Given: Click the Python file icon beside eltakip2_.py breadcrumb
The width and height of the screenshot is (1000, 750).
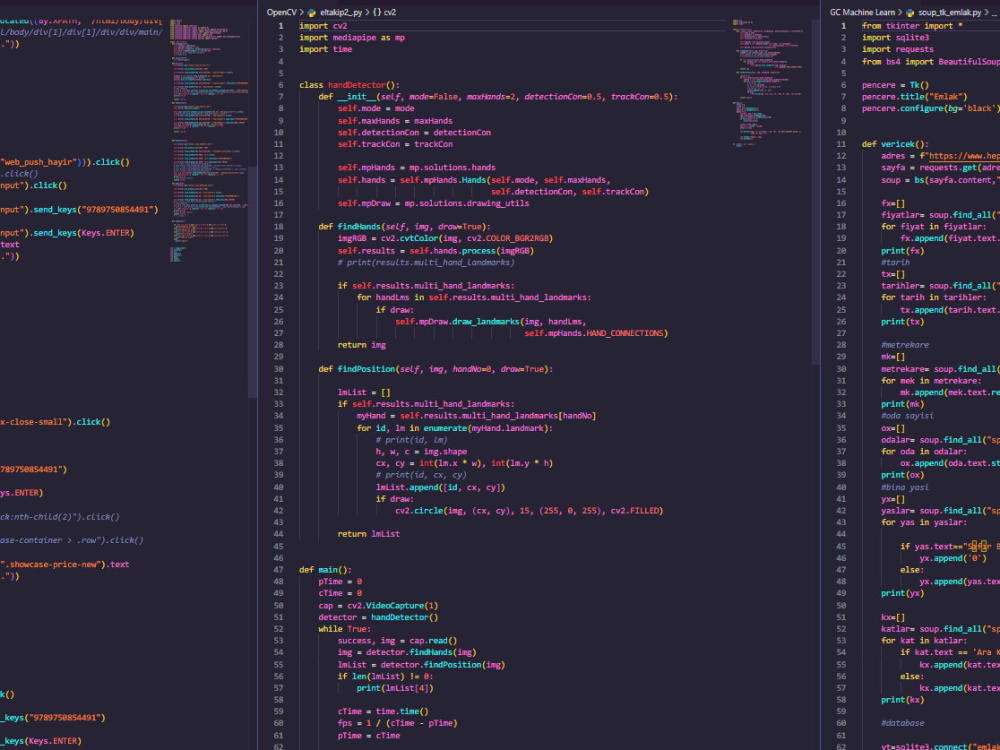Looking at the screenshot, I should tap(312, 12).
